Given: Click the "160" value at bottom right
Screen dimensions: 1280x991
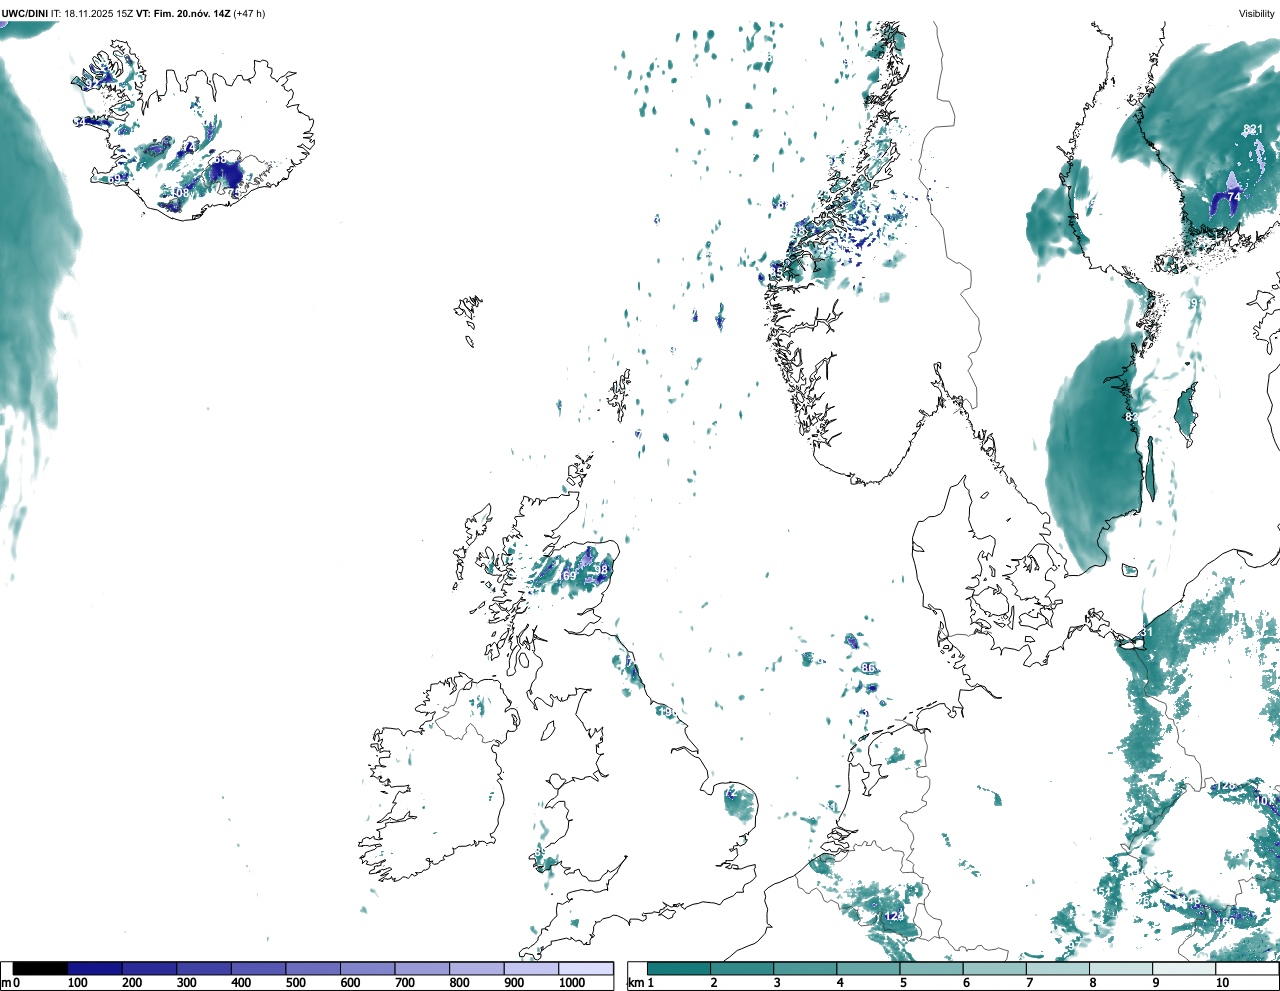Looking at the screenshot, I should click(1225, 922).
